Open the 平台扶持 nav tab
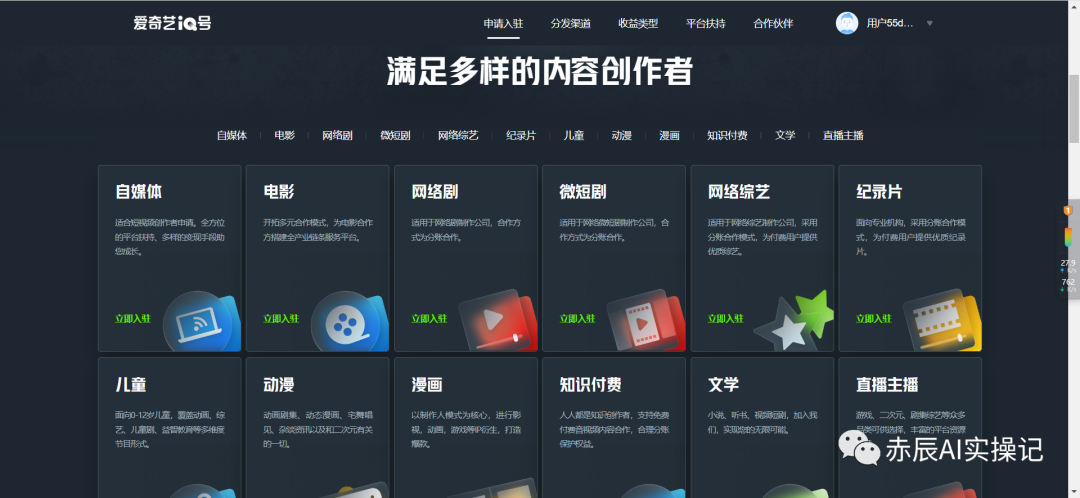Screen dimensions: 1080x498 tap(705, 23)
